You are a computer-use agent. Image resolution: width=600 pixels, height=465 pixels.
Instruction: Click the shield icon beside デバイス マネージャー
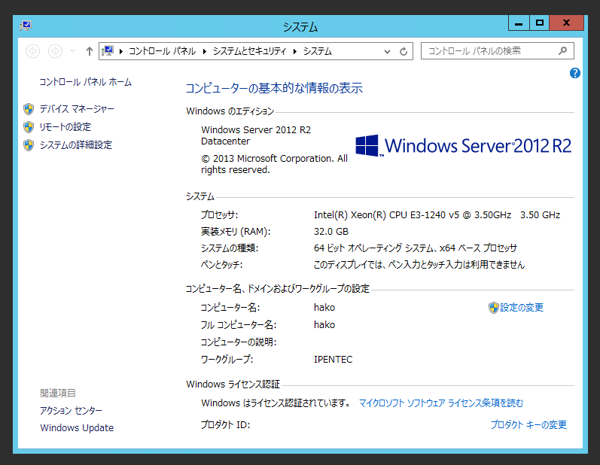click(29, 109)
